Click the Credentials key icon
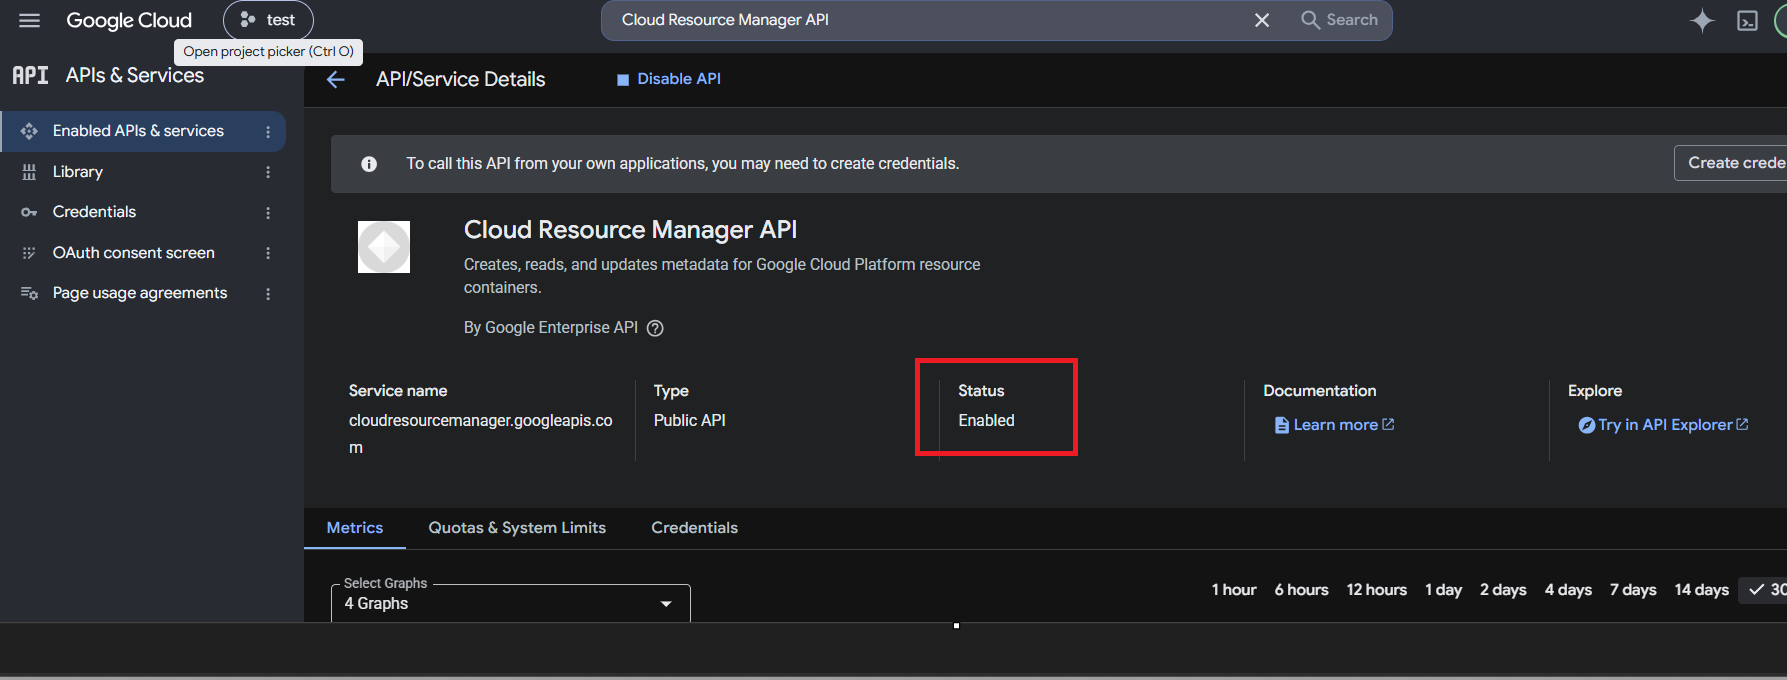Screen dimensions: 1787x680 tap(29, 212)
